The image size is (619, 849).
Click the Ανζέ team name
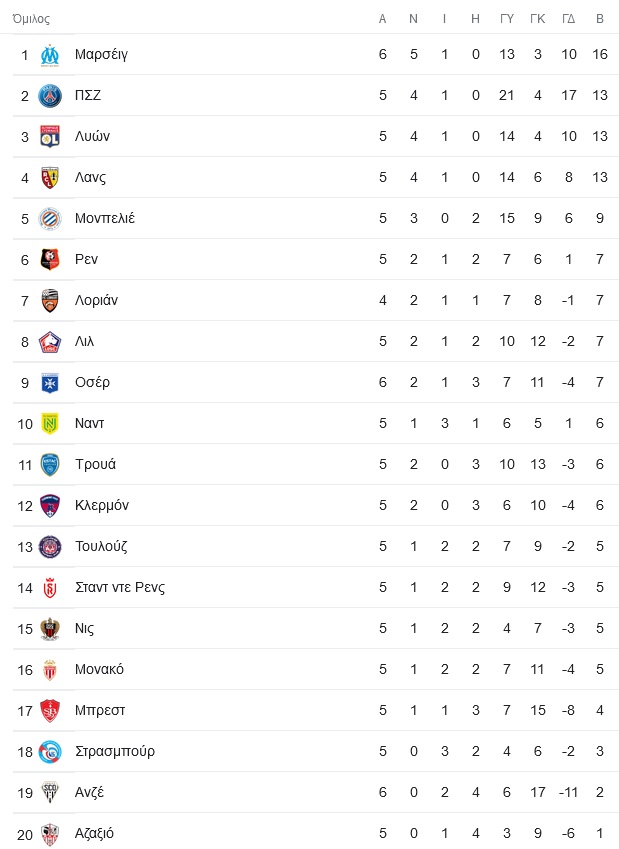(89, 793)
